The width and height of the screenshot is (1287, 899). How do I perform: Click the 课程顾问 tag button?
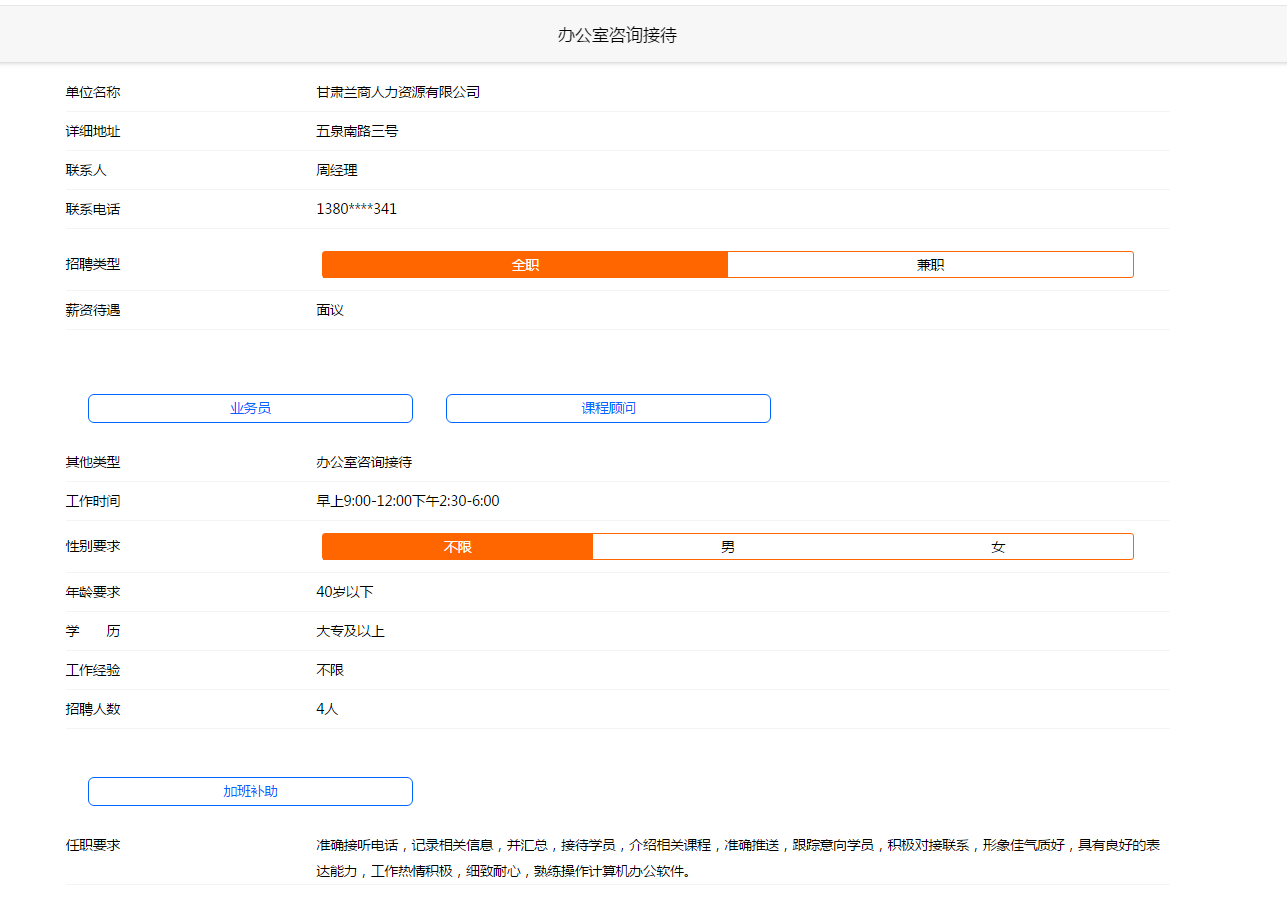point(608,409)
